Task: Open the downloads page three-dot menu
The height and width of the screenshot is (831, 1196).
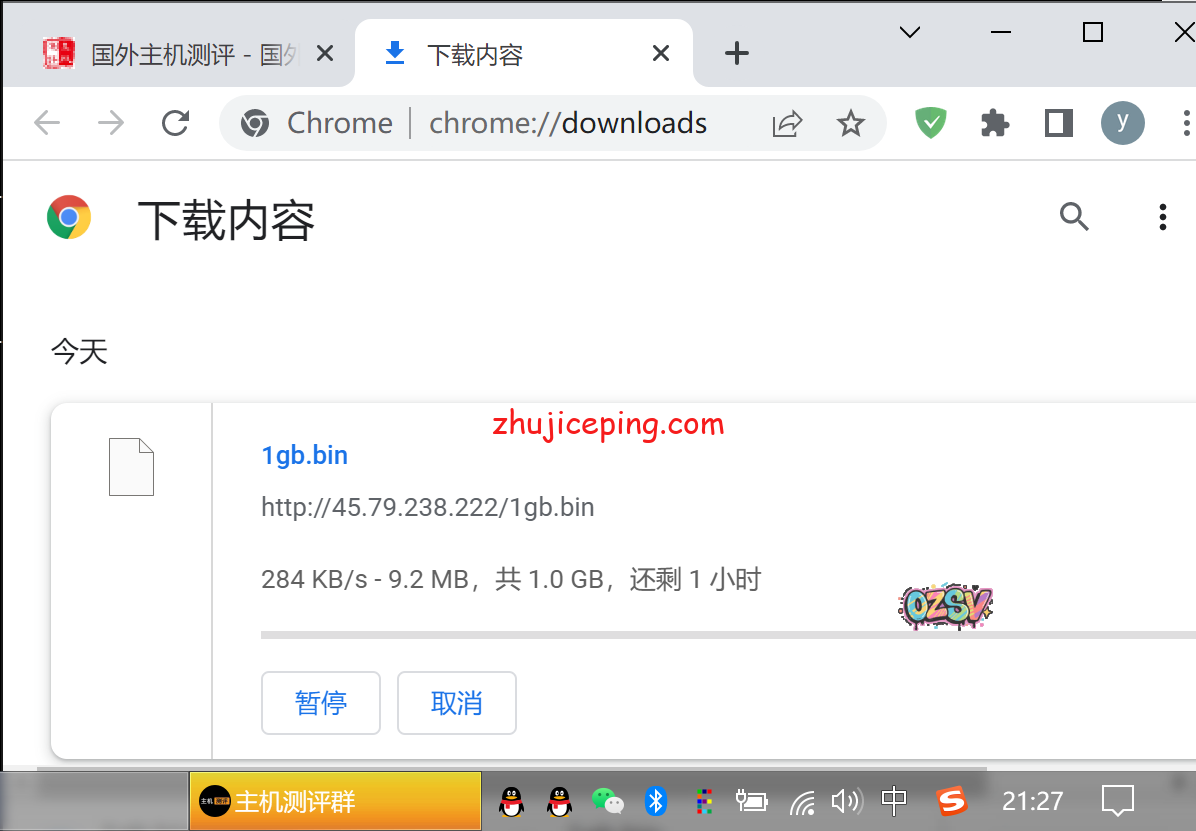Action: click(1162, 216)
